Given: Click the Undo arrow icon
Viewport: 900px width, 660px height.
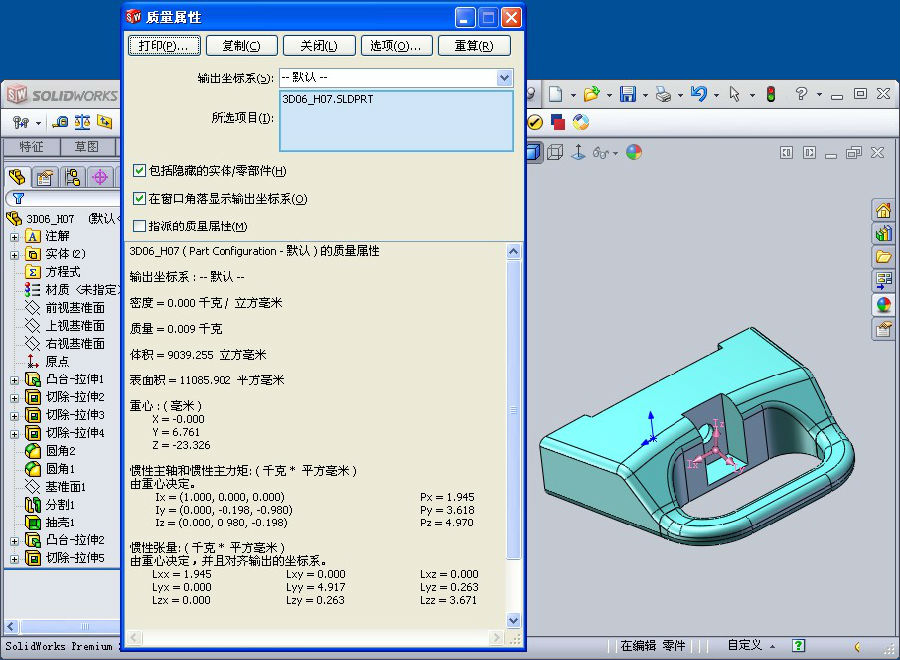Looking at the screenshot, I should click(698, 94).
